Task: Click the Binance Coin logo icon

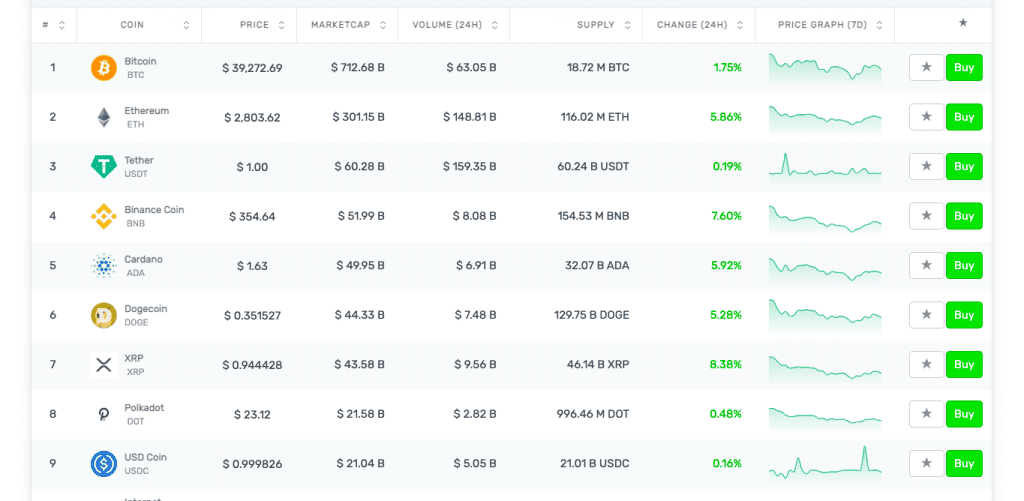Action: [x=104, y=216]
